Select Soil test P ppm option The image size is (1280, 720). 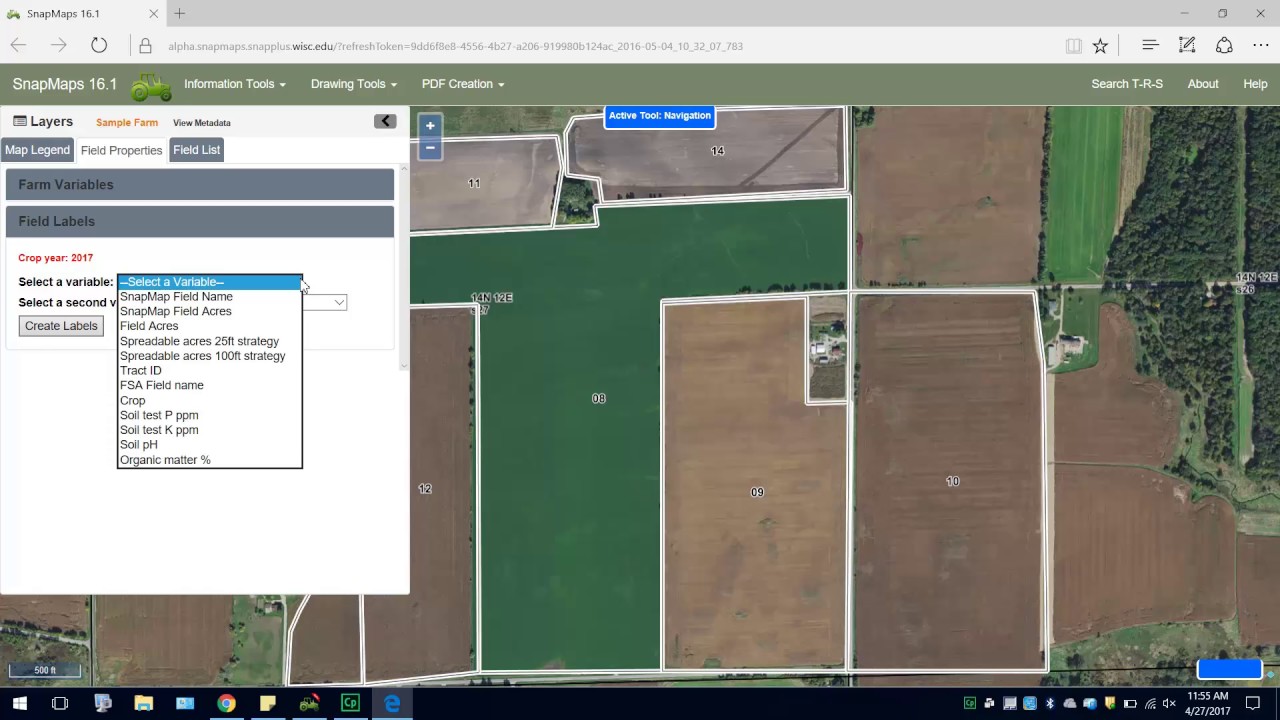coord(209,415)
